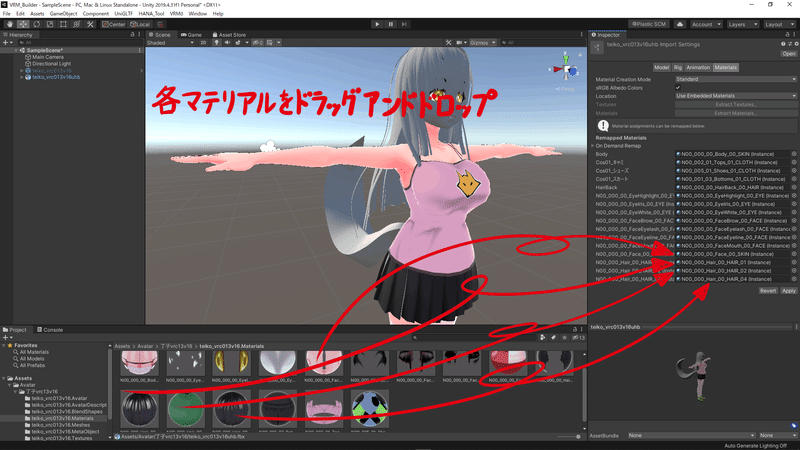Pause the game playback

point(391,24)
